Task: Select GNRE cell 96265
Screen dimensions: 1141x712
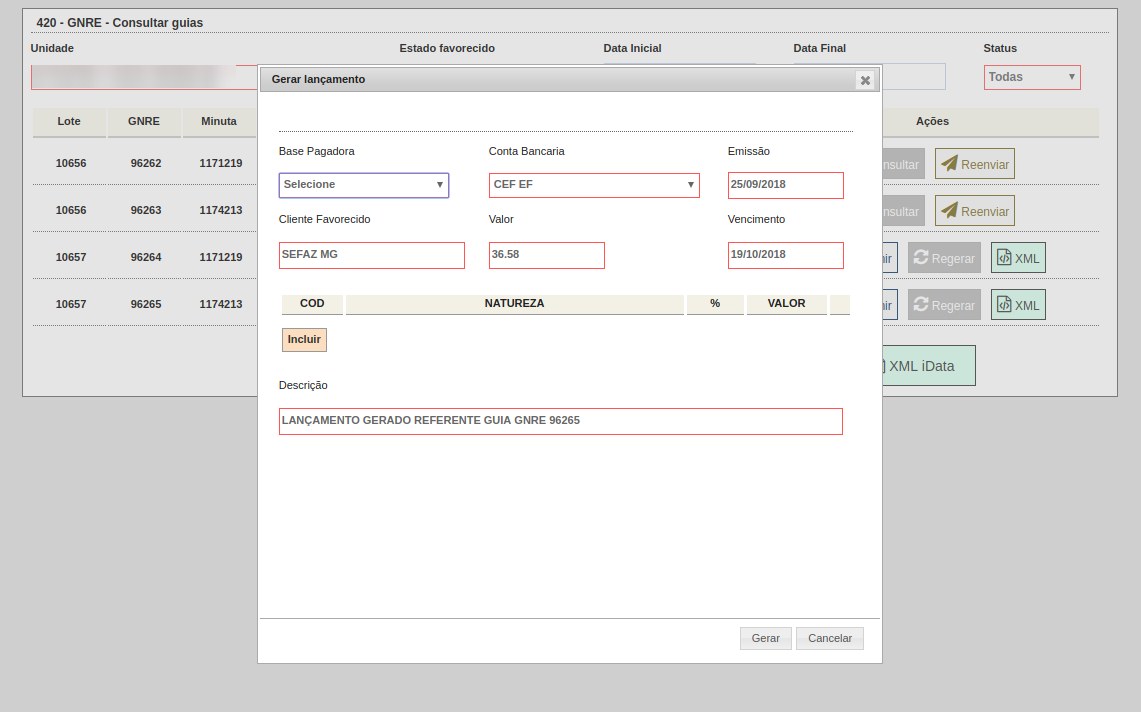Action: click(x=146, y=304)
